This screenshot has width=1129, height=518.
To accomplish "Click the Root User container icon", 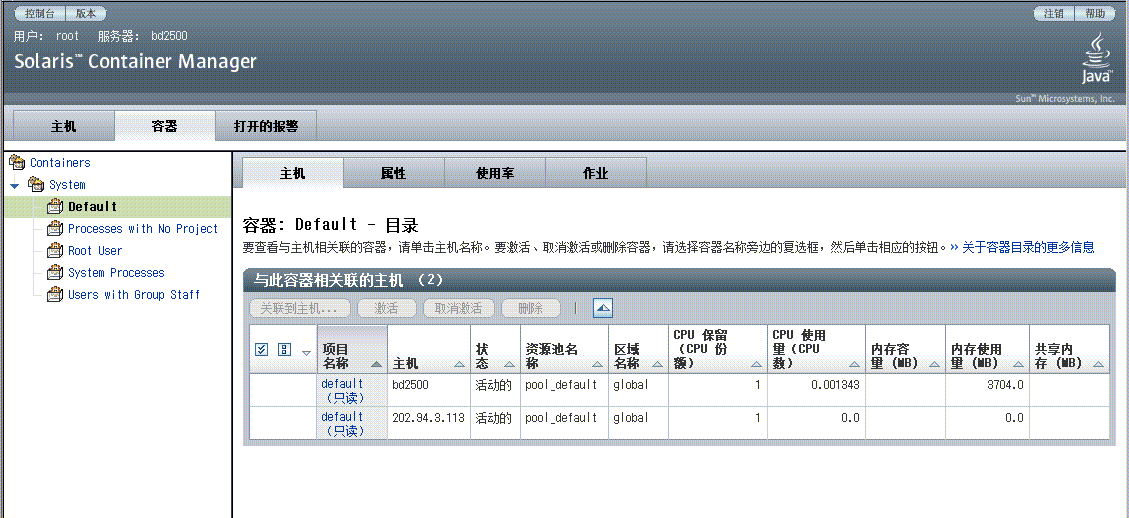I will [x=55, y=251].
